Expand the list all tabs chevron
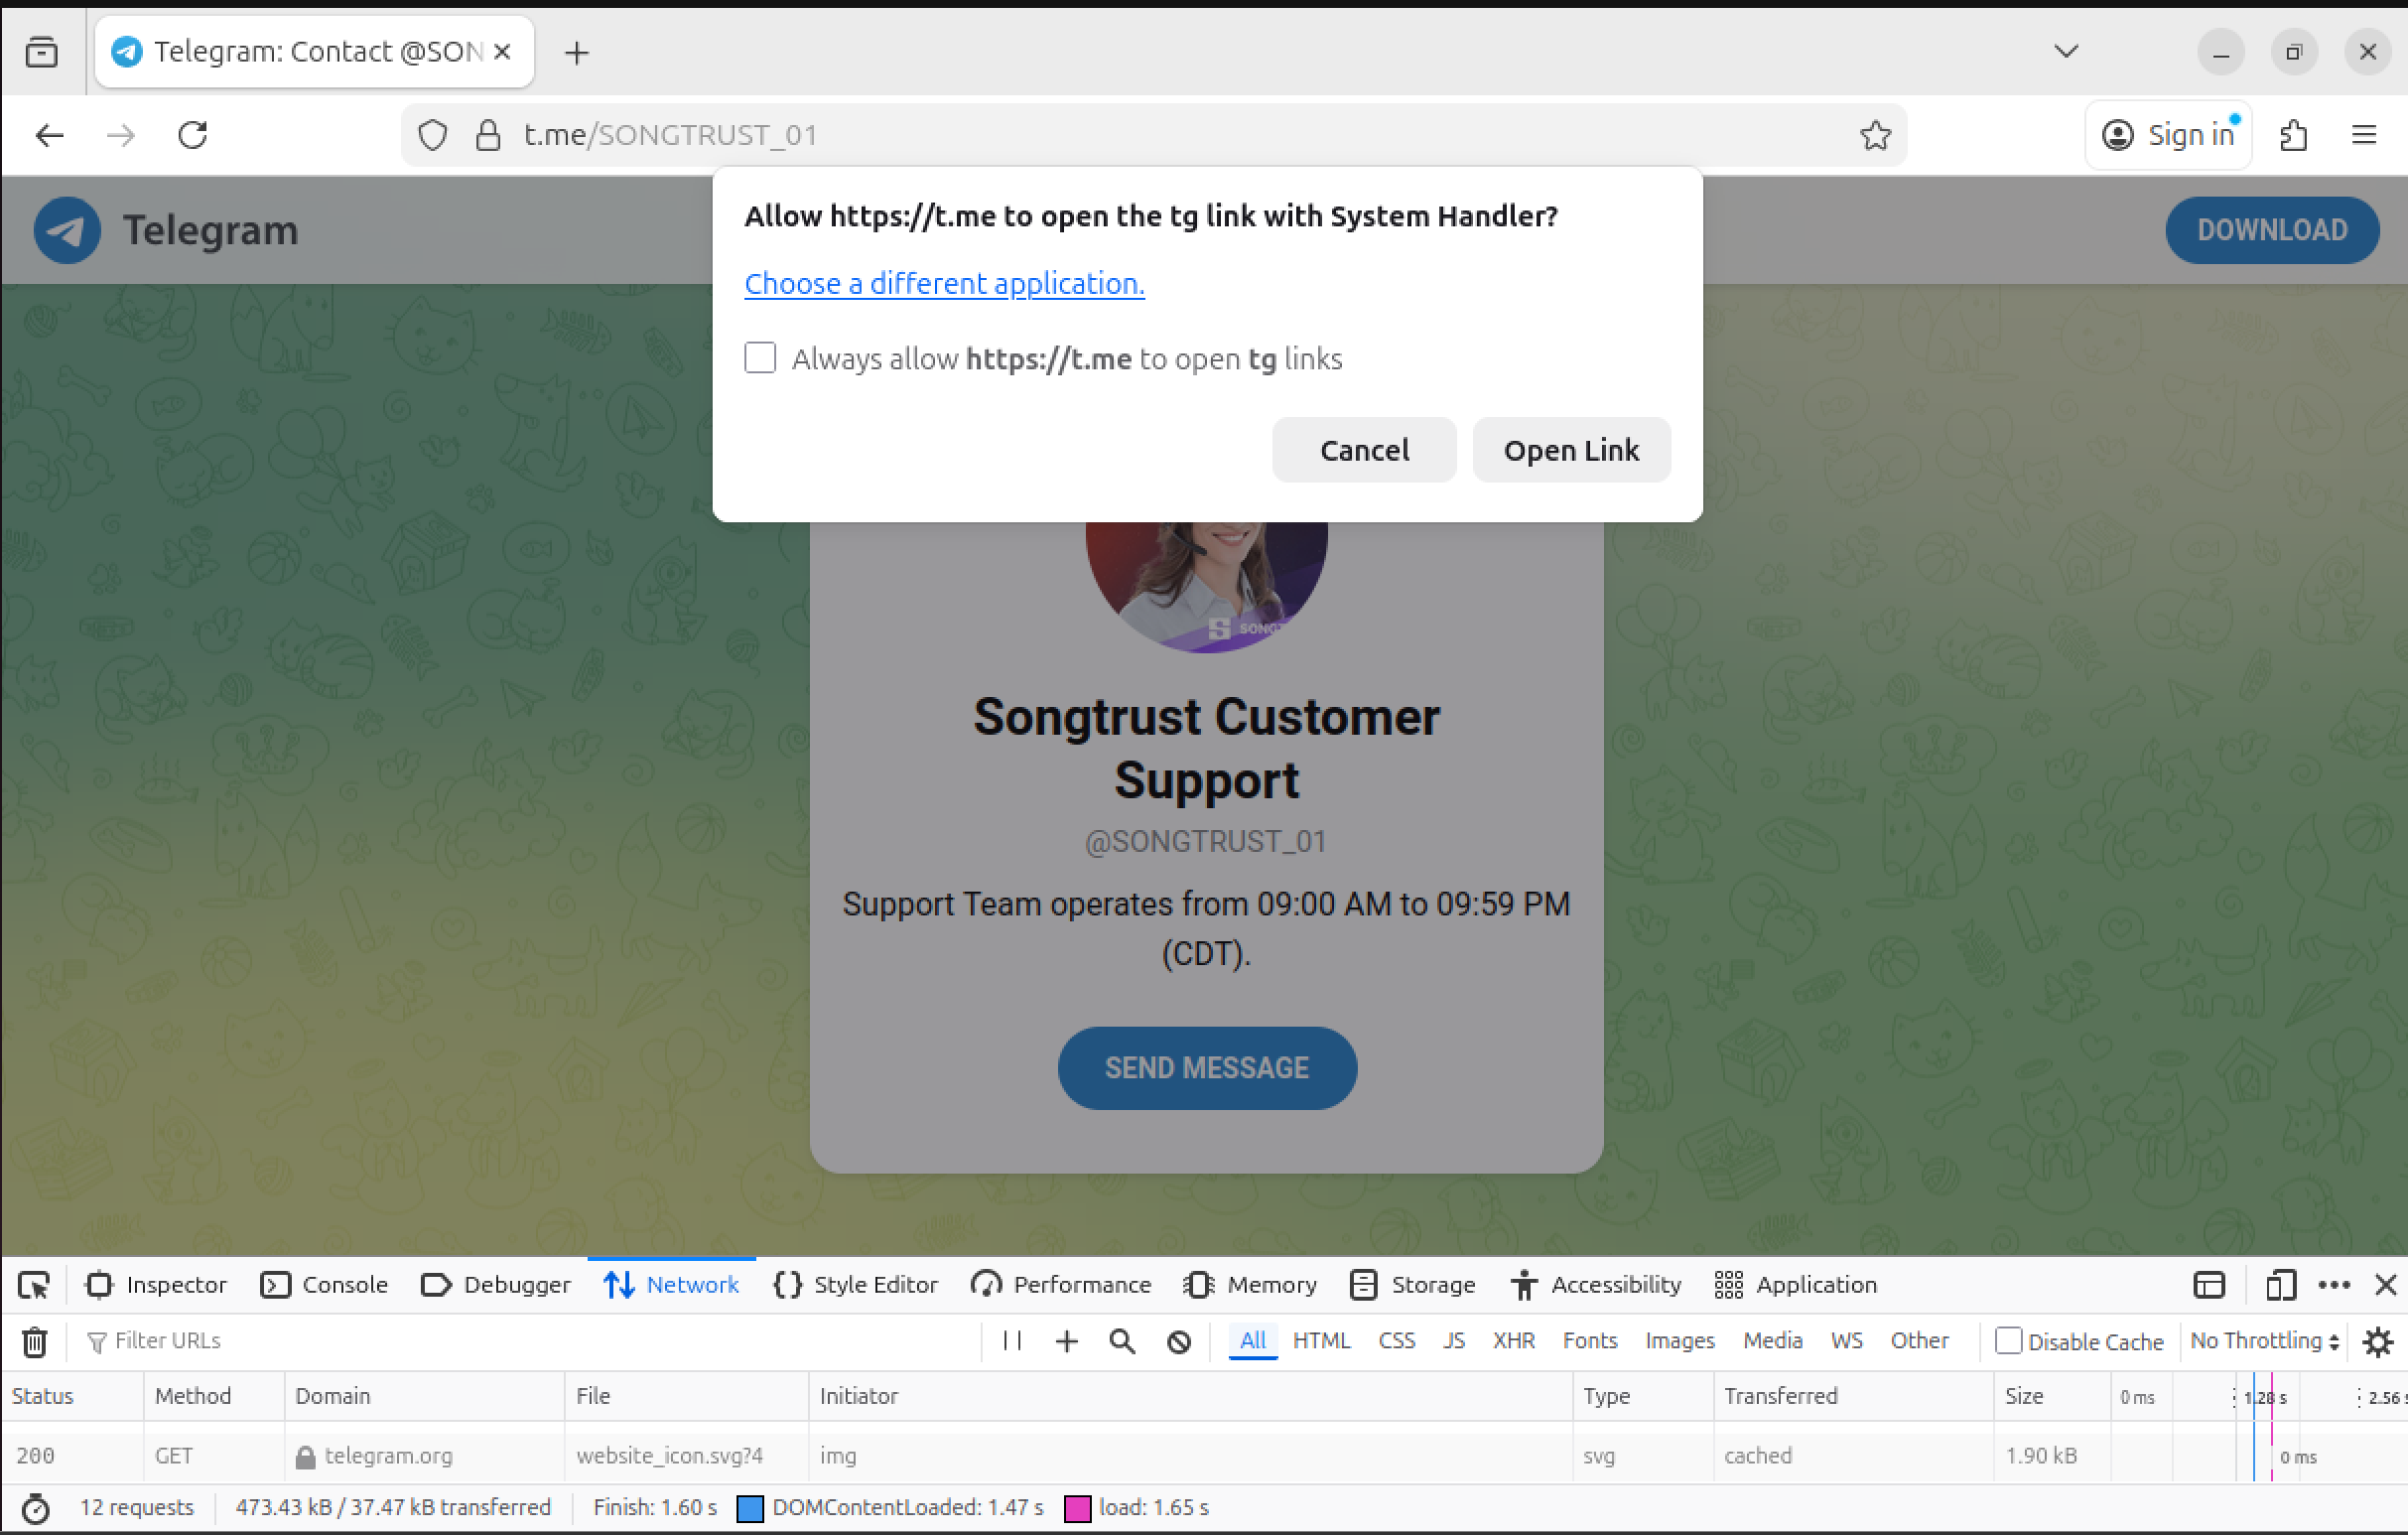The width and height of the screenshot is (2408, 1535). [2066, 52]
